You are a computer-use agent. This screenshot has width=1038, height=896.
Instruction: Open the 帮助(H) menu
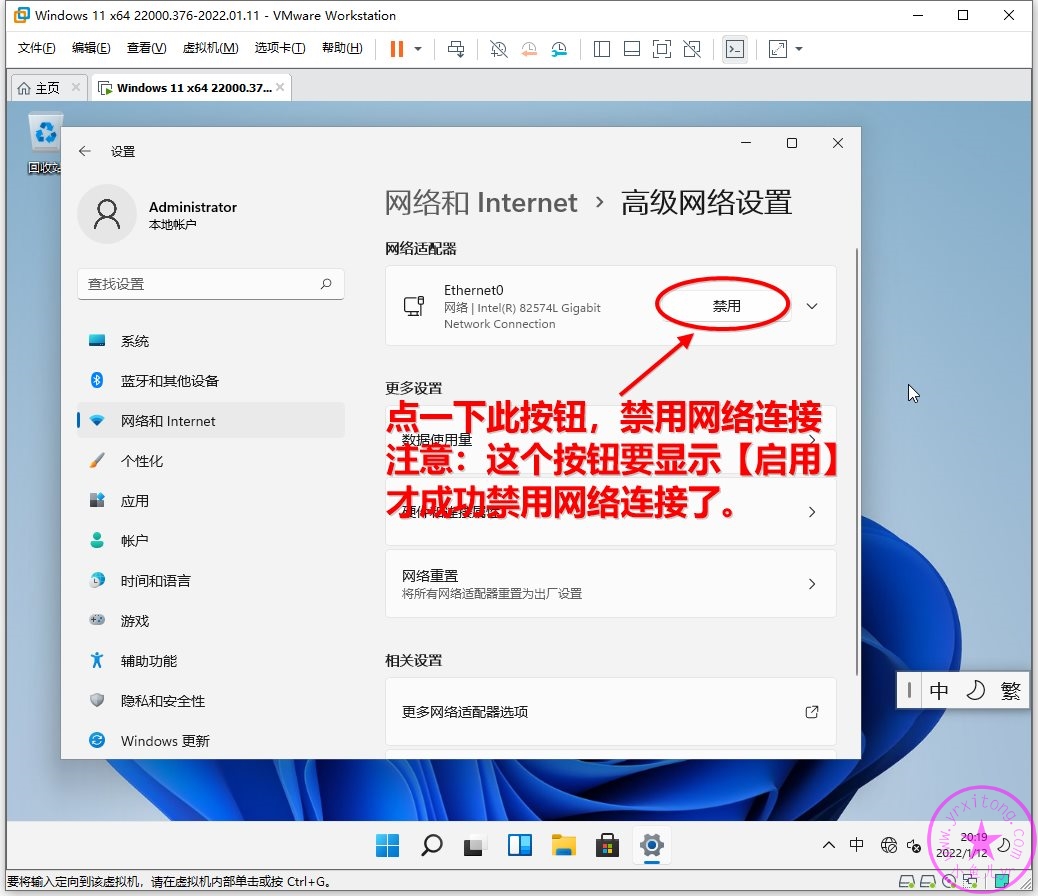click(x=342, y=48)
